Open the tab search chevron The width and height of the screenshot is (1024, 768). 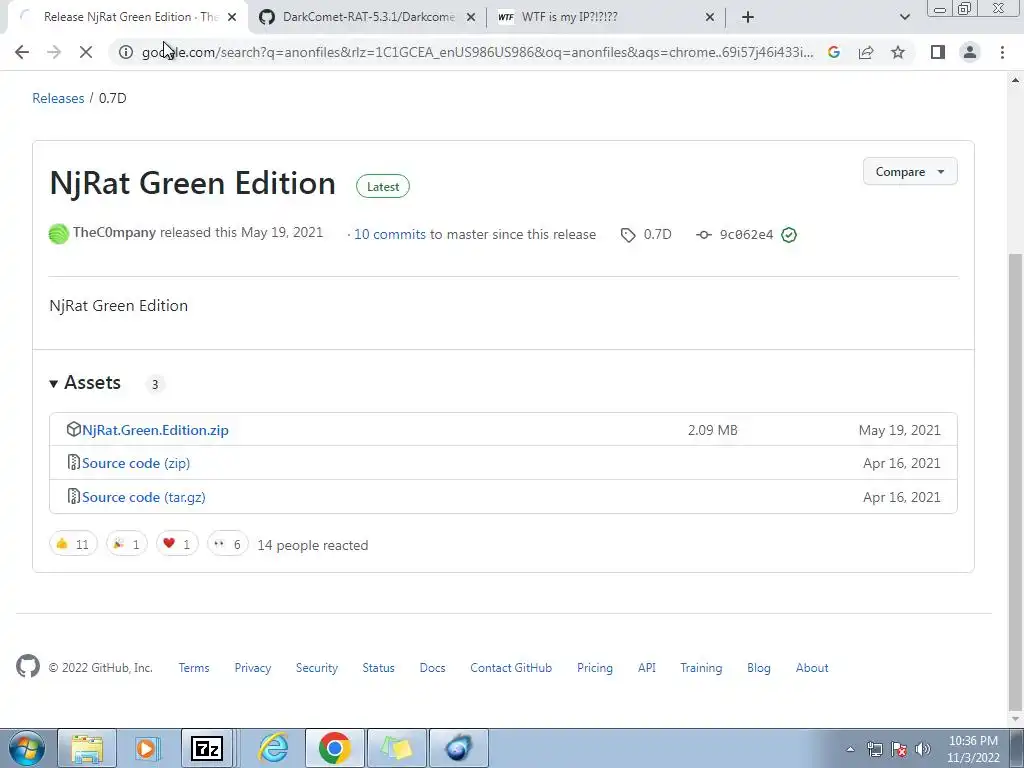click(x=904, y=17)
